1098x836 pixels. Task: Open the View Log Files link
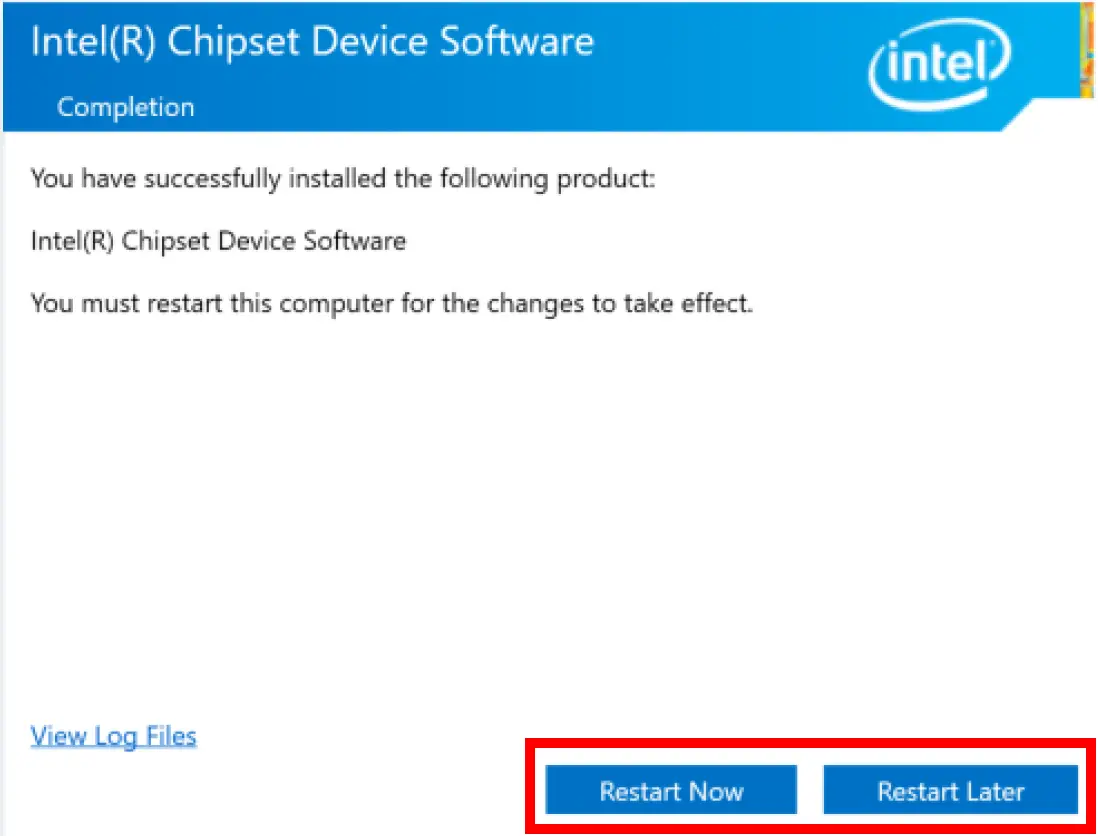point(114,737)
